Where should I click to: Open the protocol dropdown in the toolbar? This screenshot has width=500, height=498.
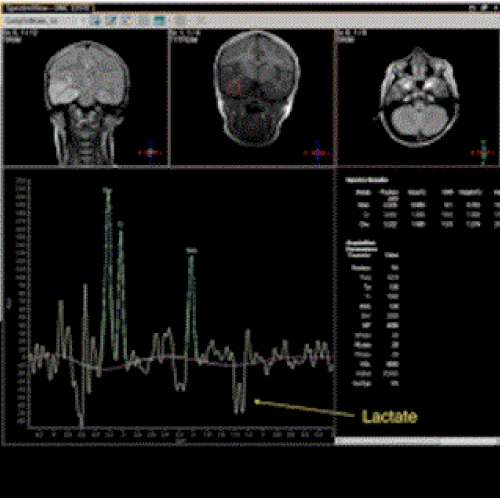click(44, 21)
